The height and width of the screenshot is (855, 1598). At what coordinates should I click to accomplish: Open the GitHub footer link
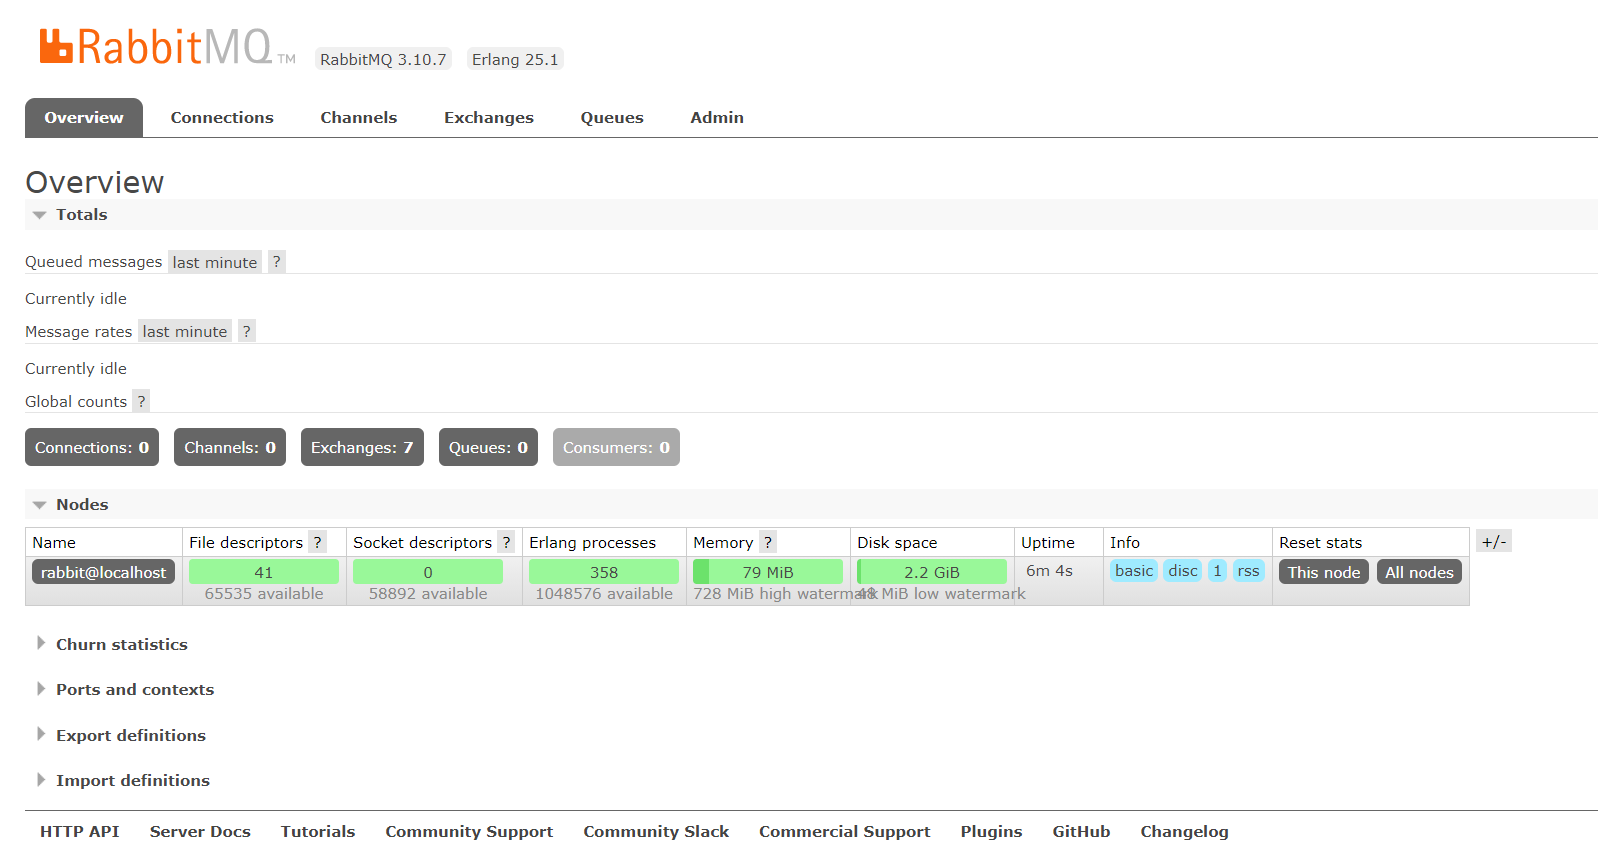click(1081, 831)
